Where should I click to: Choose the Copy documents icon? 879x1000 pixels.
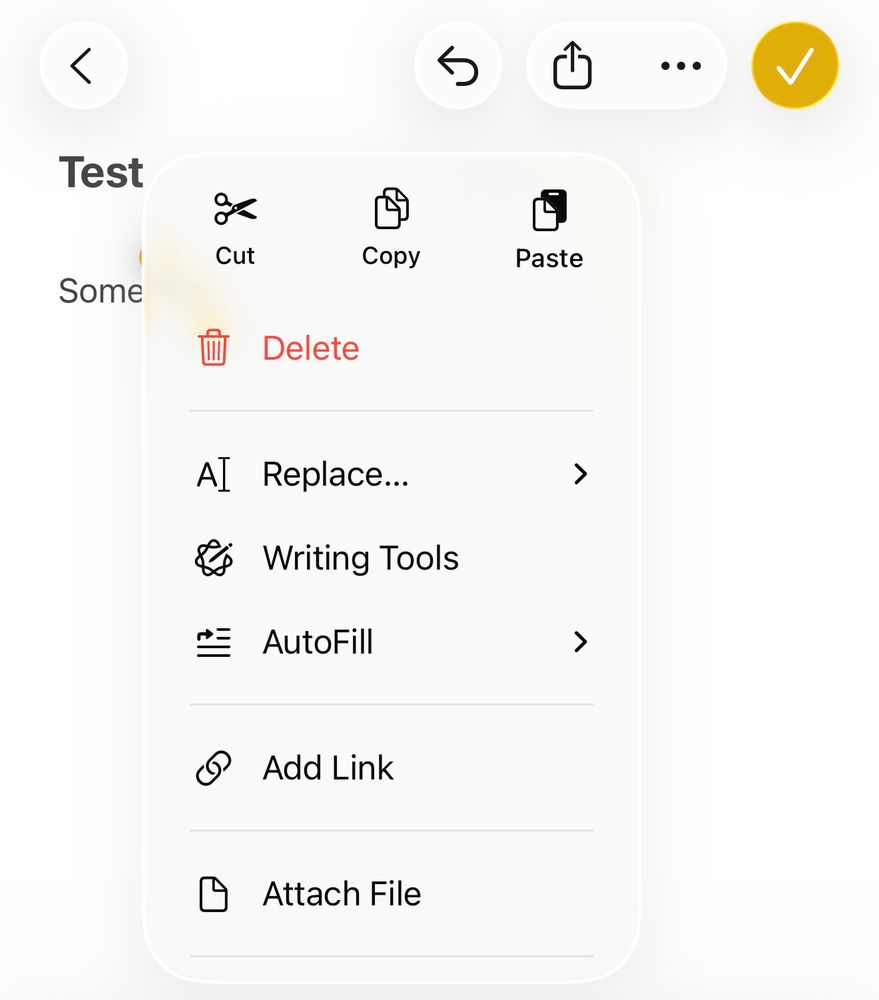391,209
